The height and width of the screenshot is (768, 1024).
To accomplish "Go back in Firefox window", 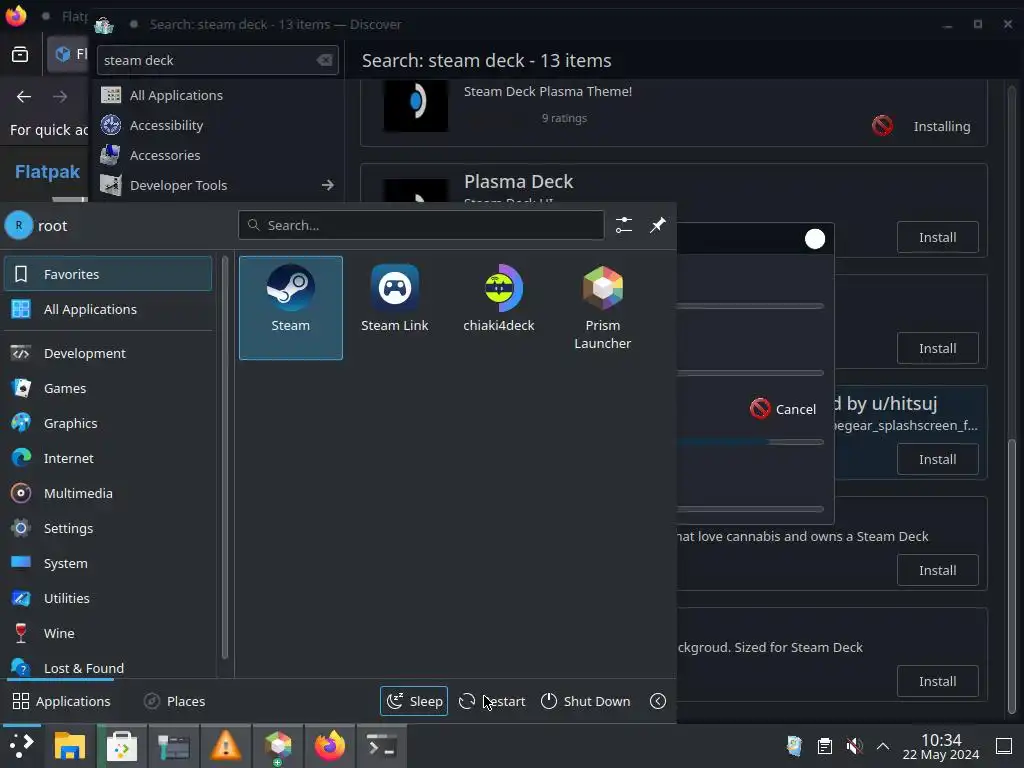I will [x=24, y=97].
